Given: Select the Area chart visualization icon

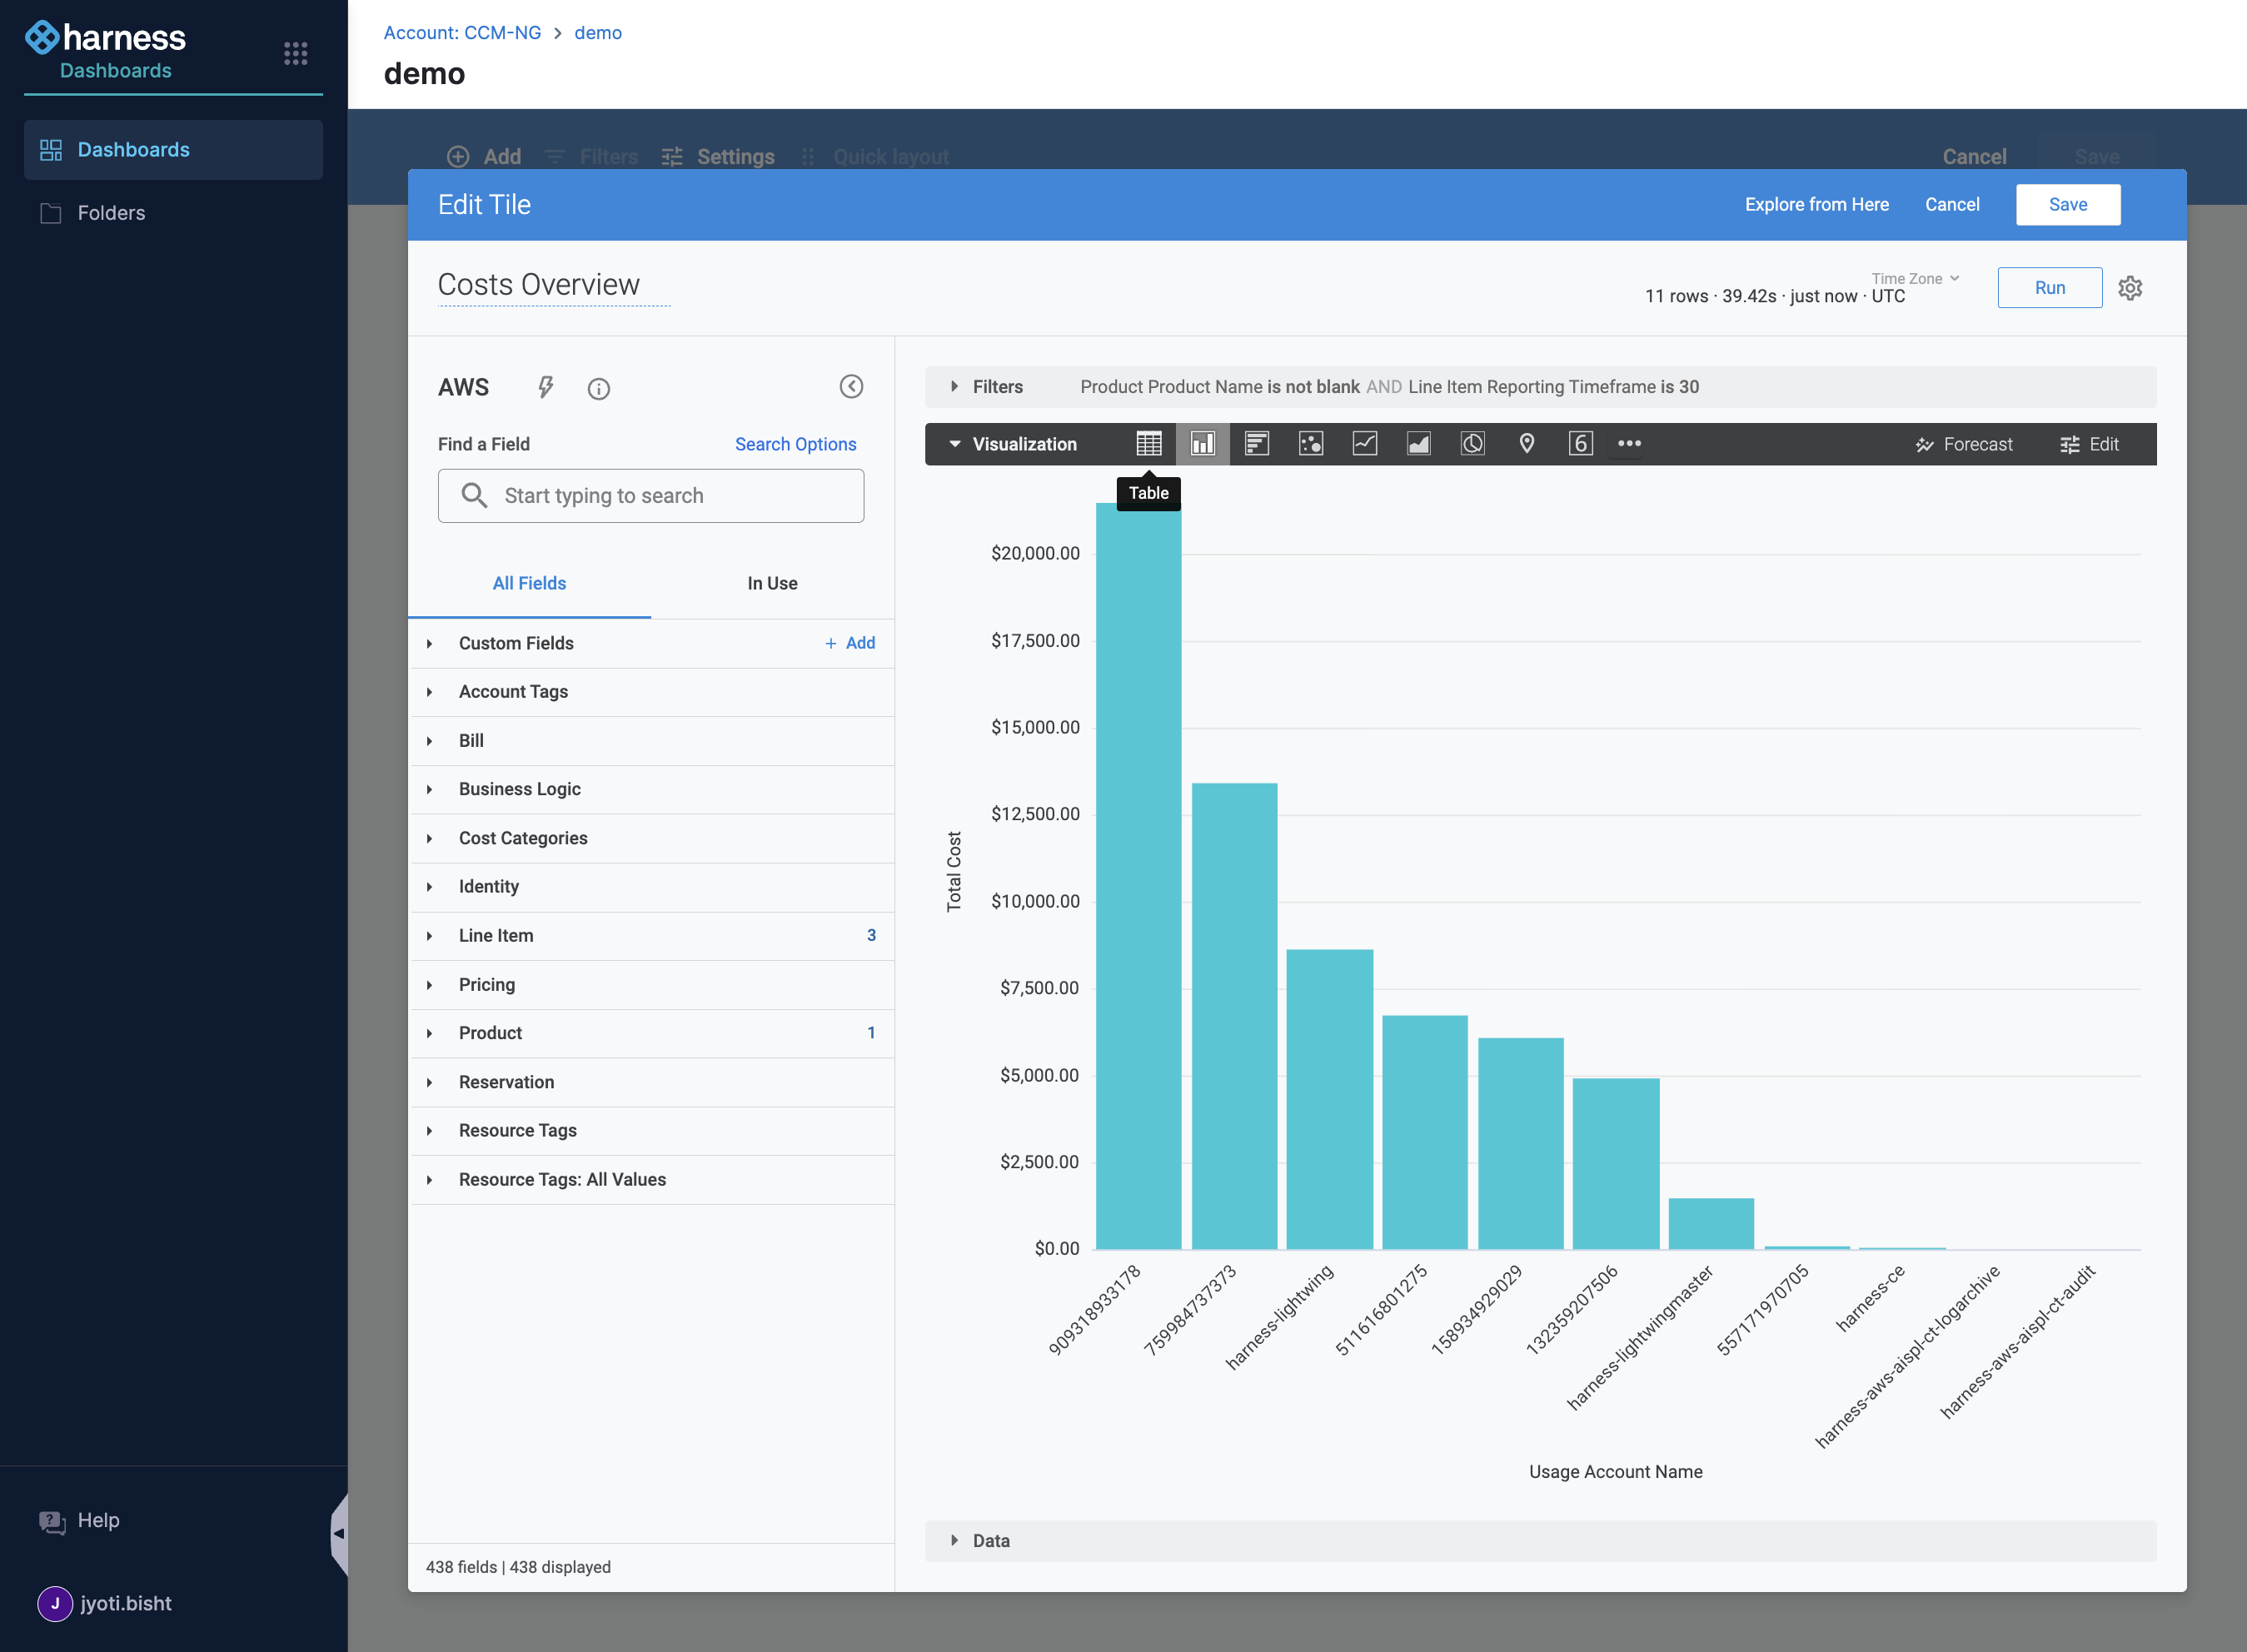Looking at the screenshot, I should pyautogui.click(x=1418, y=444).
